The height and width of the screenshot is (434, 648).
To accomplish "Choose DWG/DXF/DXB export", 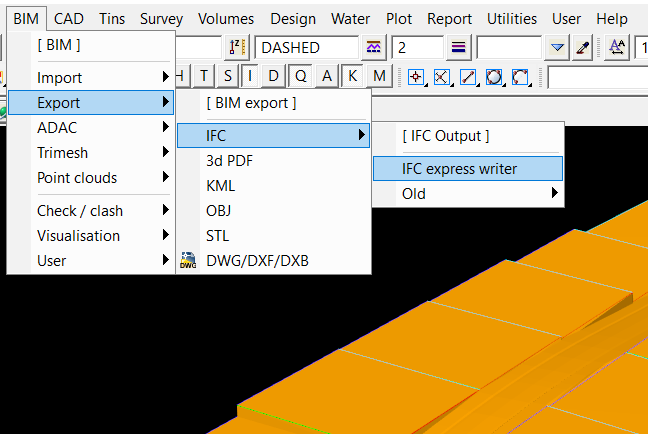I will tap(273, 261).
